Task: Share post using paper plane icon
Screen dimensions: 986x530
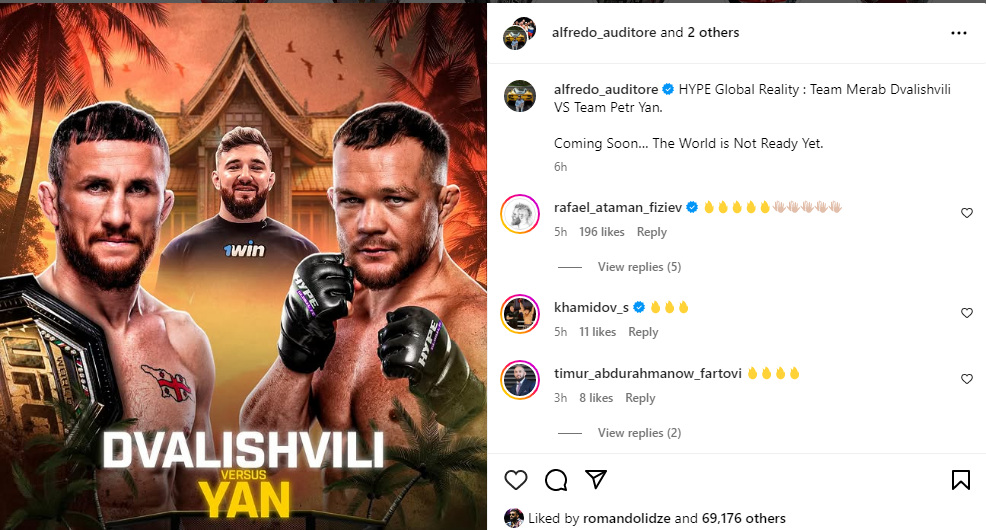Action: [x=595, y=480]
